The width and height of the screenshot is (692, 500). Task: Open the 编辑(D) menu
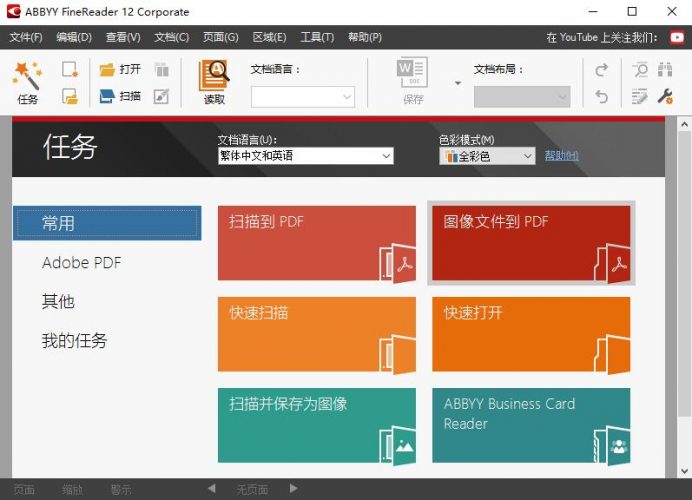click(x=74, y=37)
